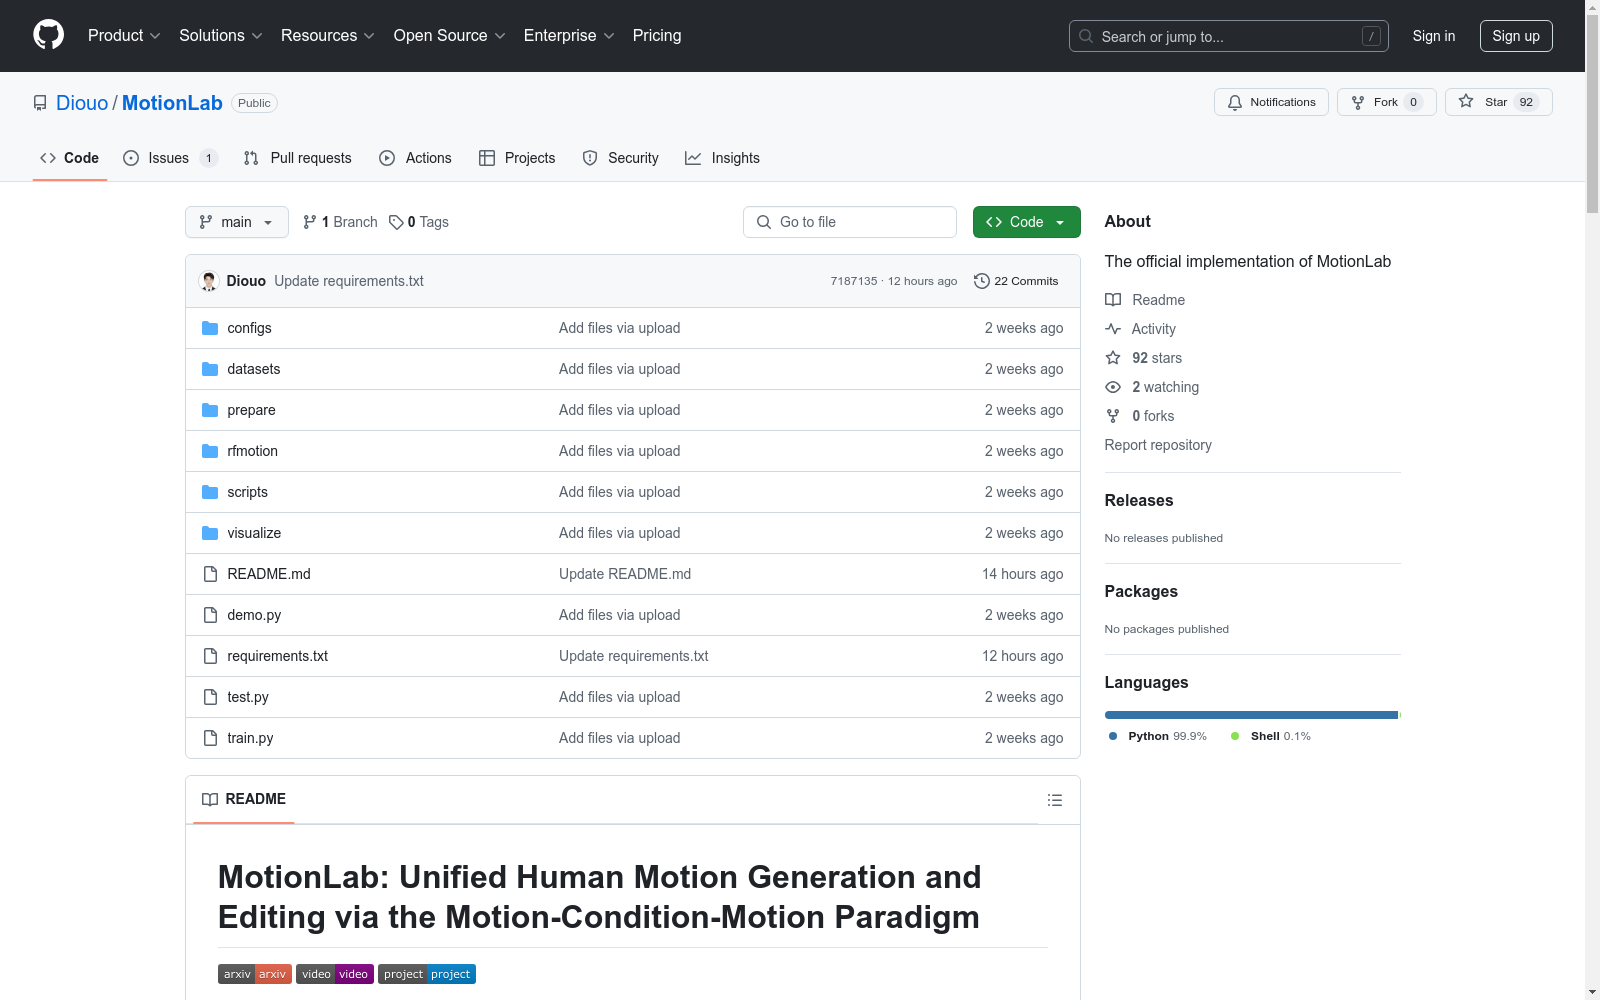Open the scripts folder icon

pyautogui.click(x=210, y=492)
